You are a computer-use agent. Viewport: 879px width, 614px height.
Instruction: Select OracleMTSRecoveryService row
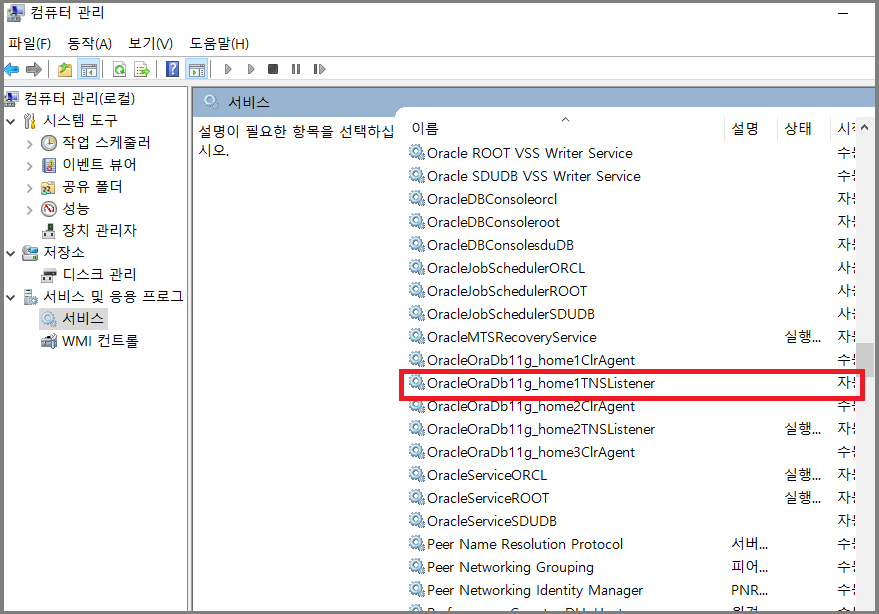[631, 337]
